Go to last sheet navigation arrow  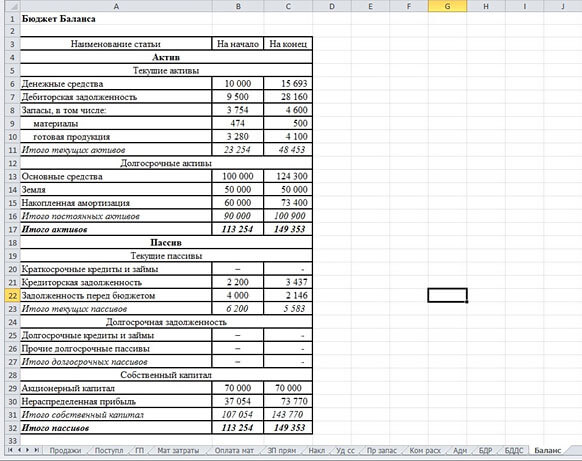point(36,450)
